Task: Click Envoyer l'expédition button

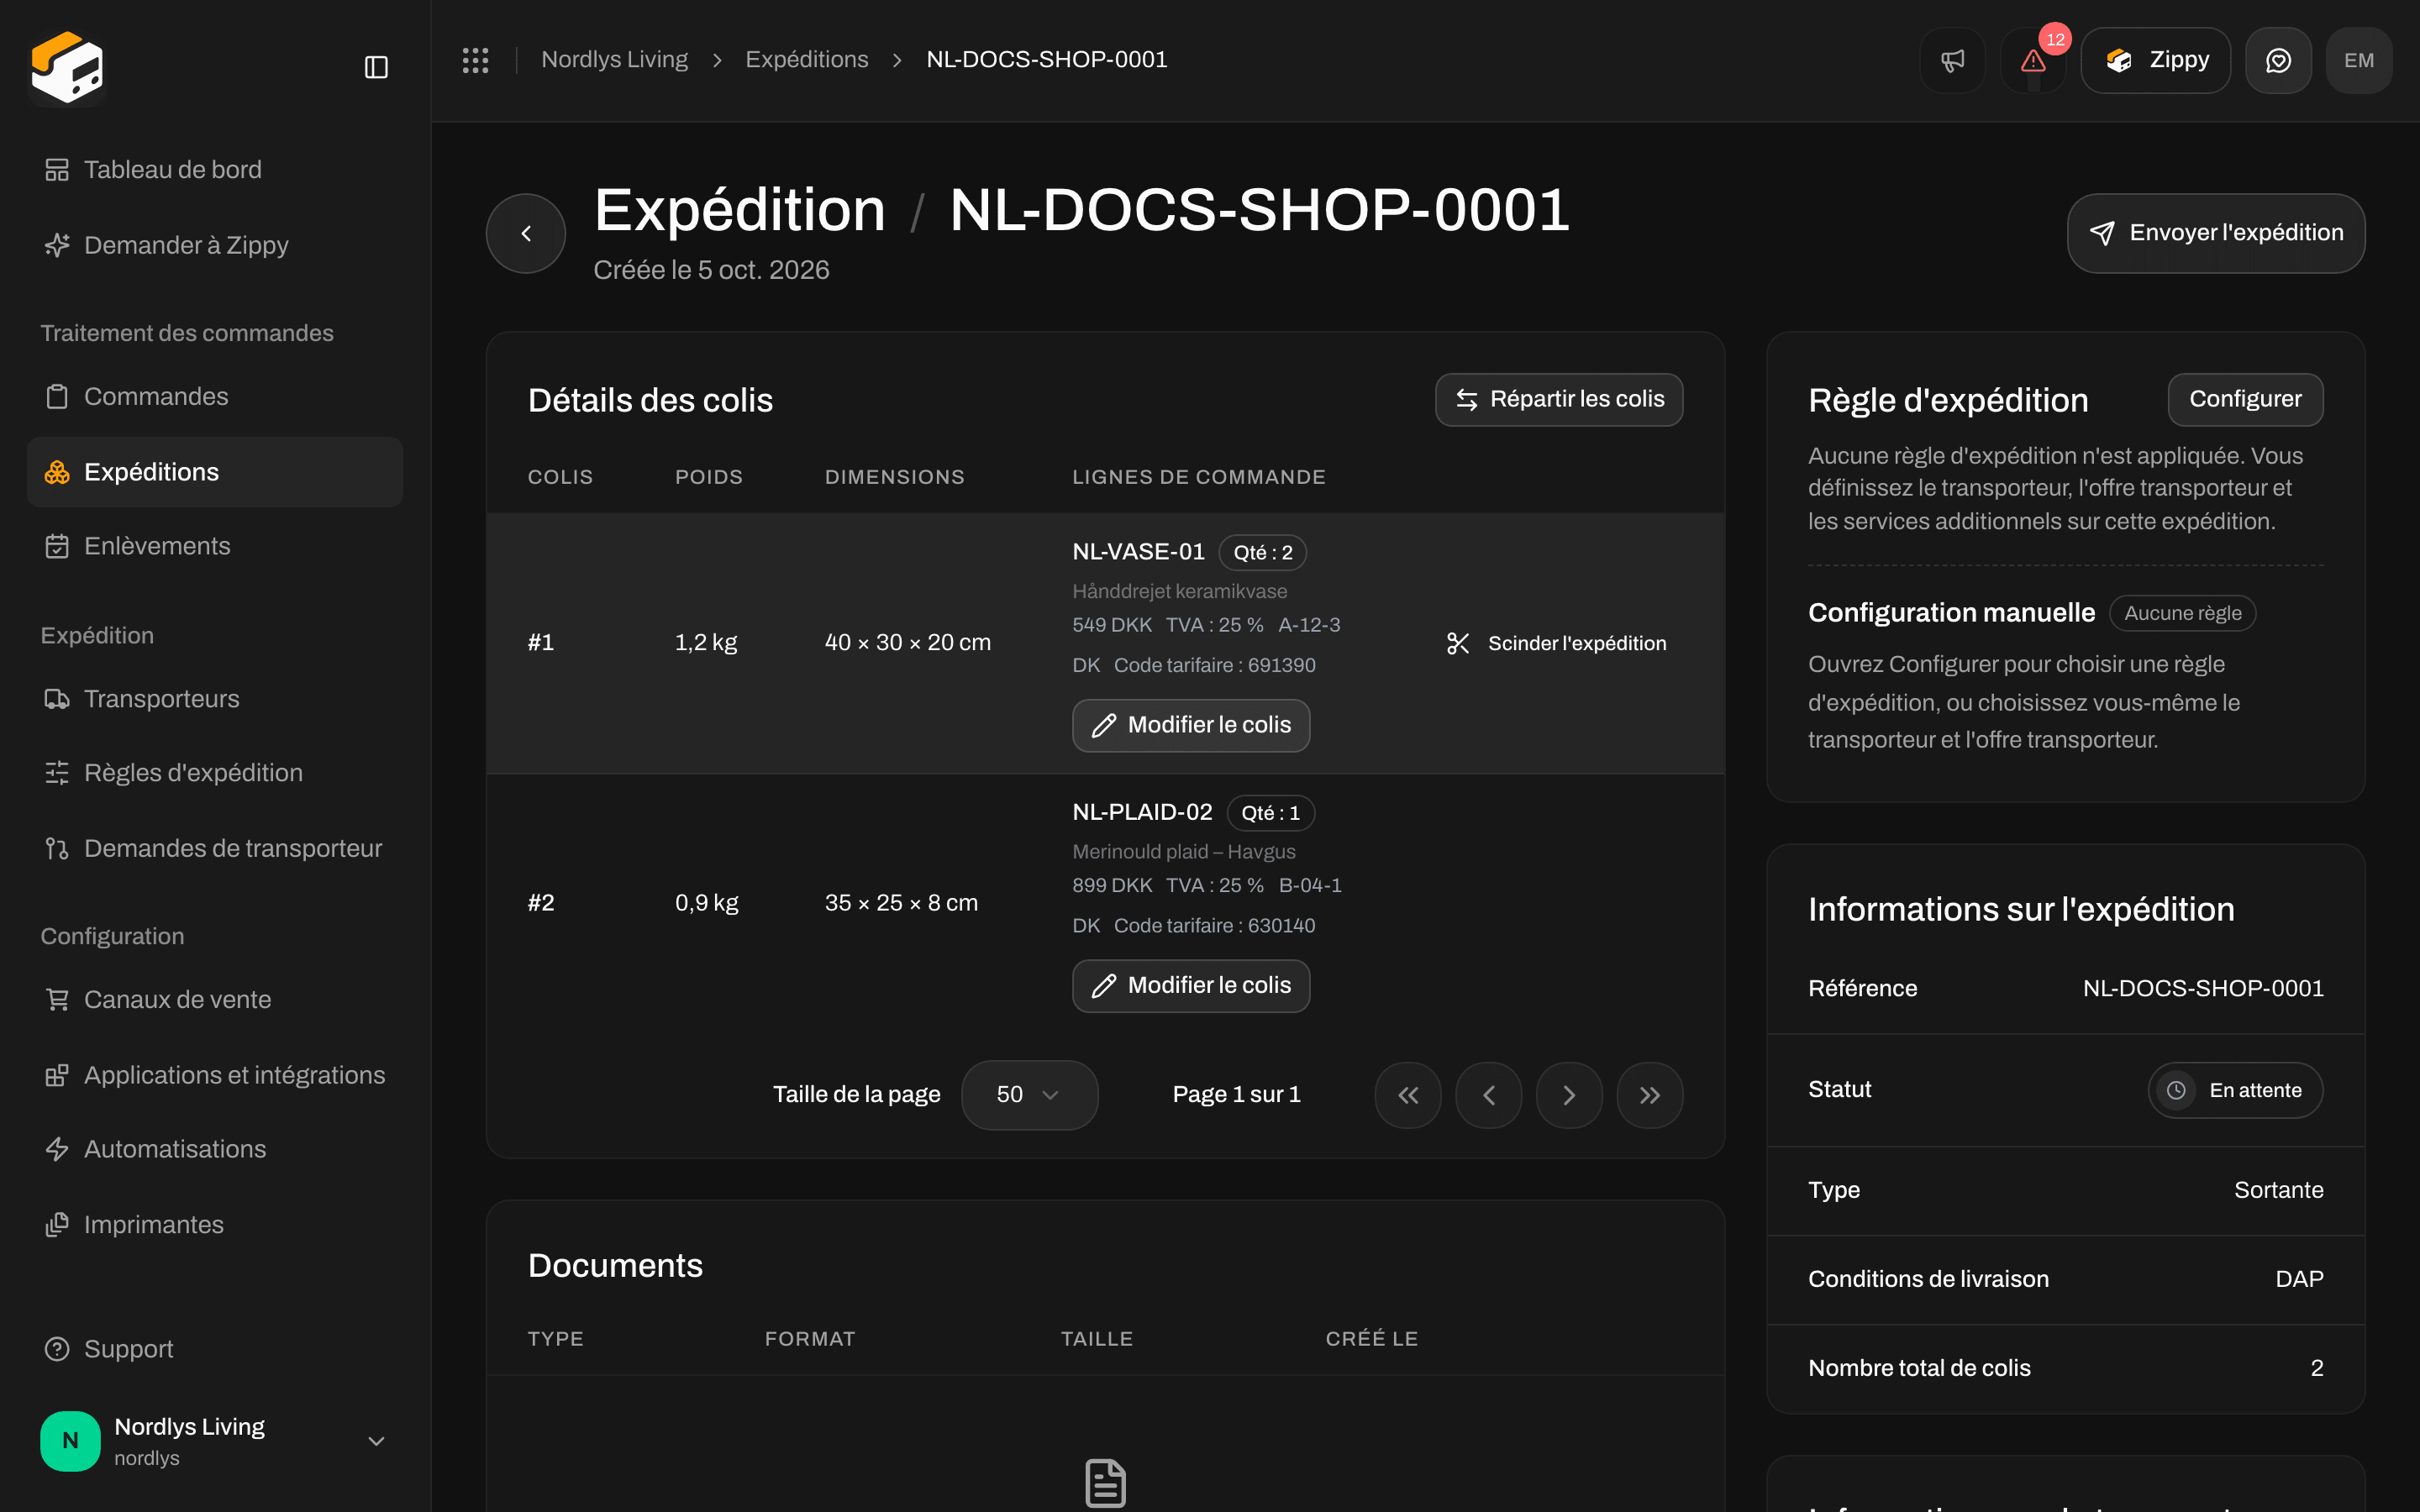Action: pos(2215,233)
